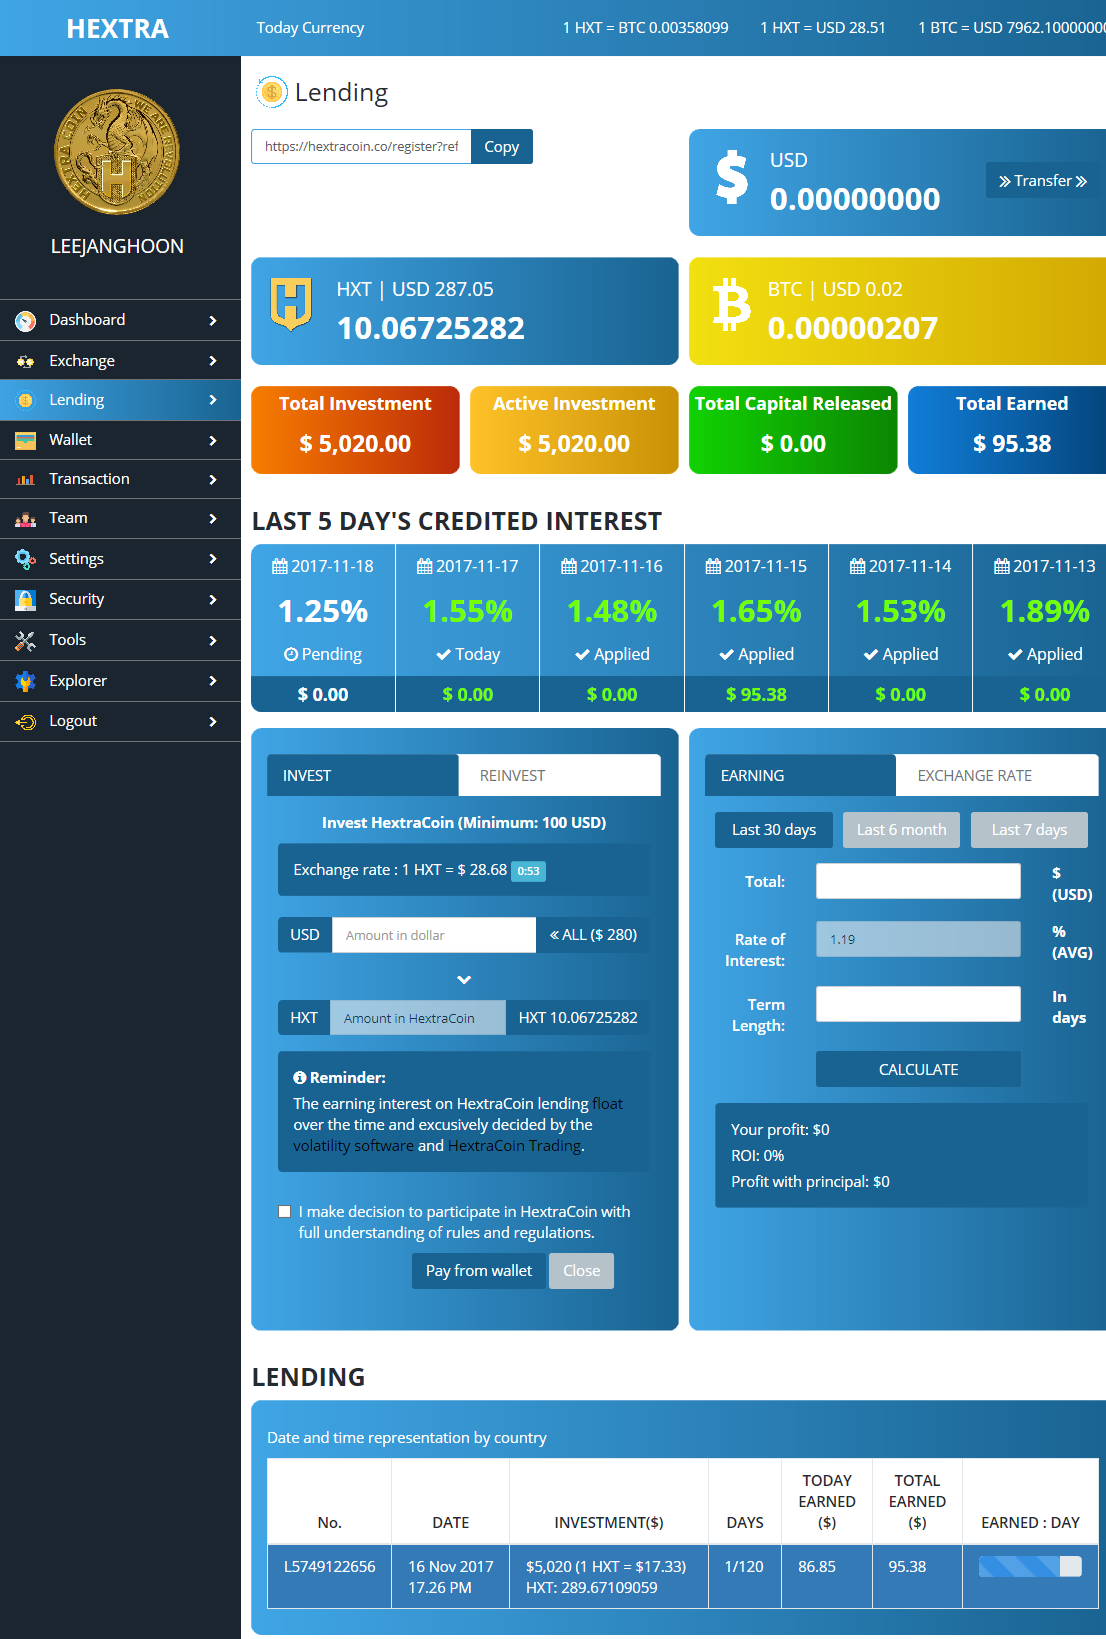
Task: Expand the Tools menu arrow
Action: (213, 641)
